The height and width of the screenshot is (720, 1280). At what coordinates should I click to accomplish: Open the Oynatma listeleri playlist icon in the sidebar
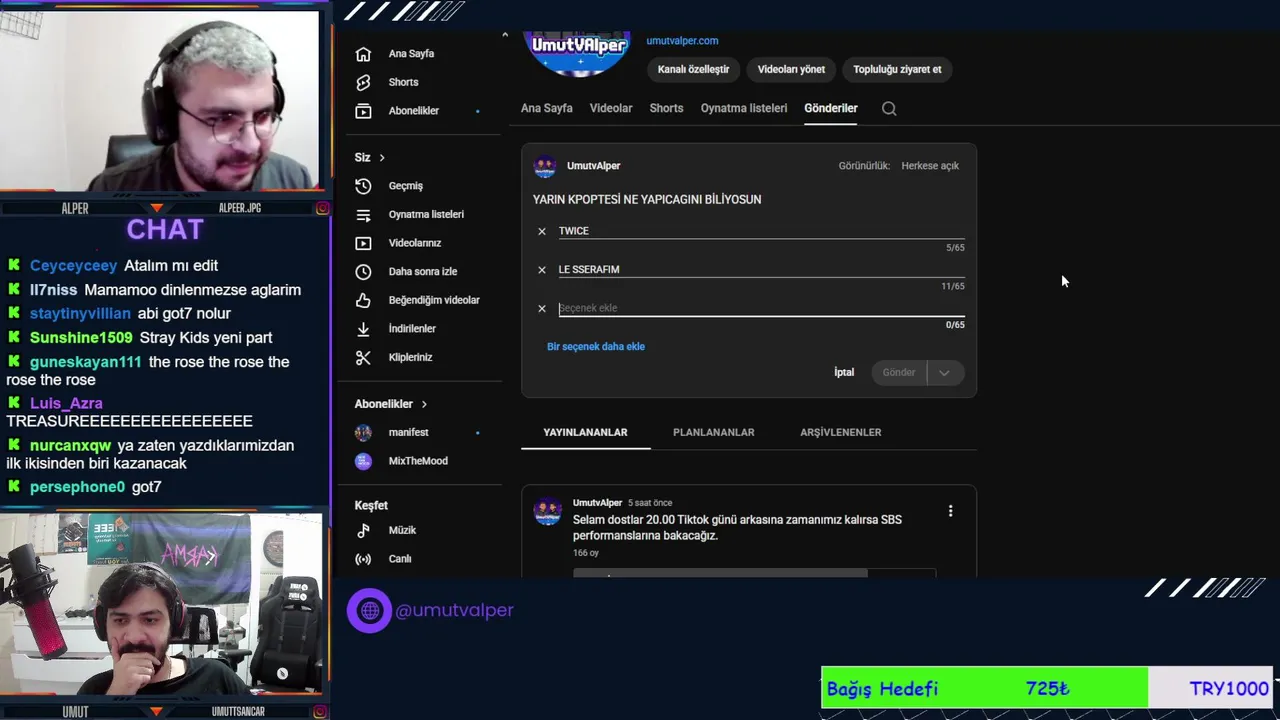[363, 214]
